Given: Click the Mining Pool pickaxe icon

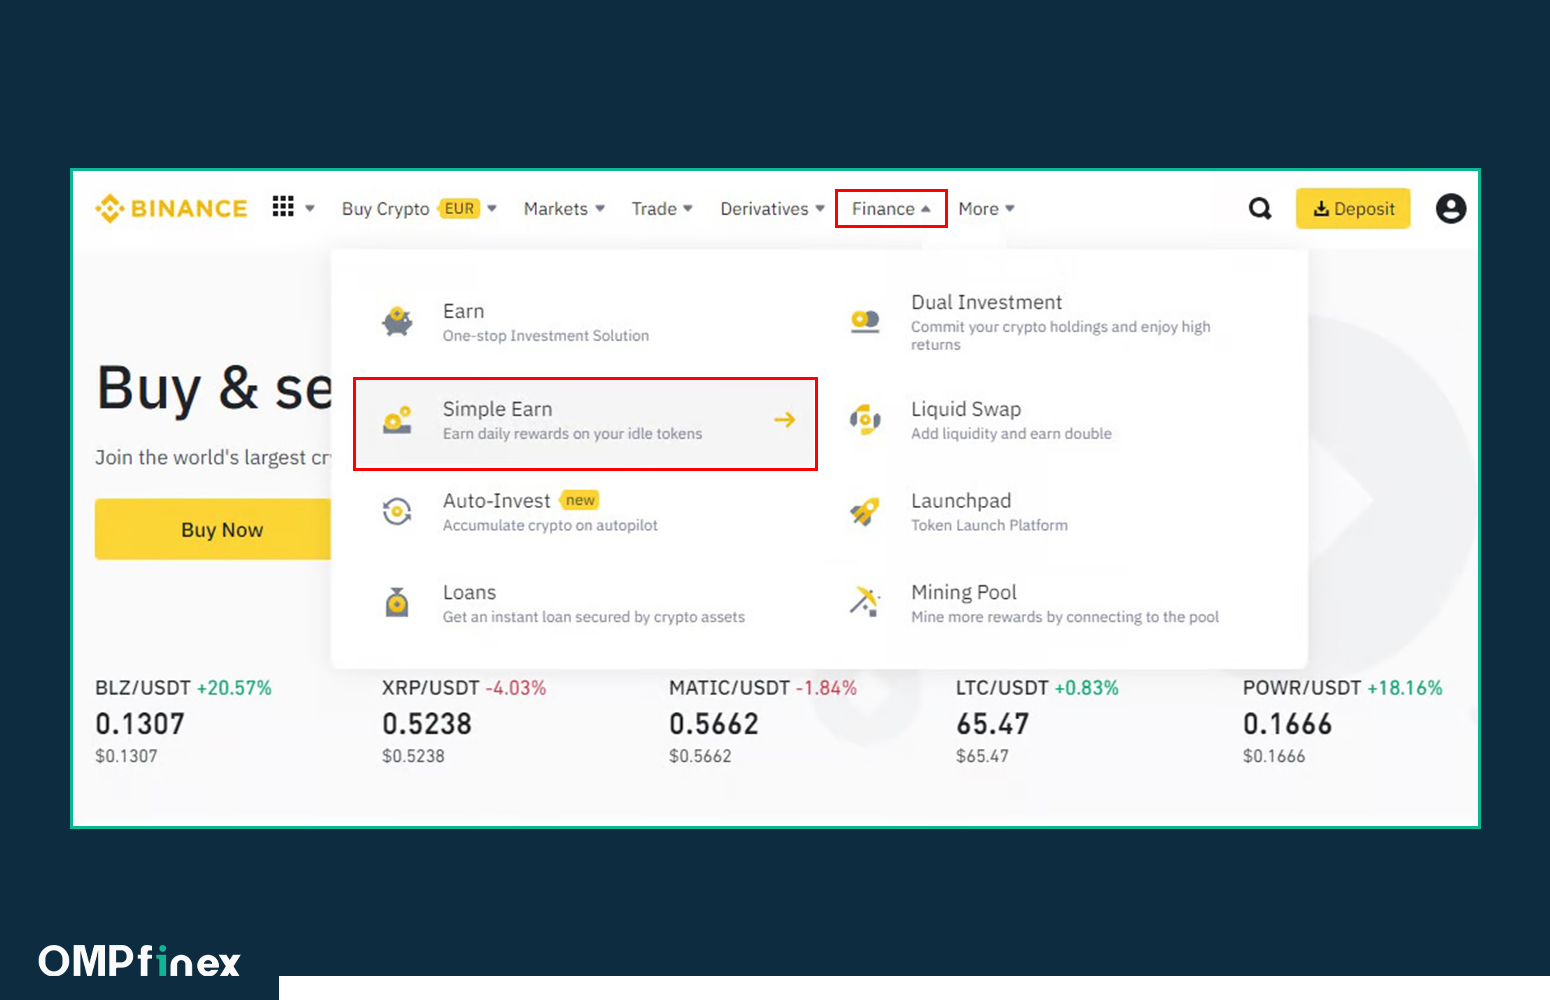Looking at the screenshot, I should [865, 602].
